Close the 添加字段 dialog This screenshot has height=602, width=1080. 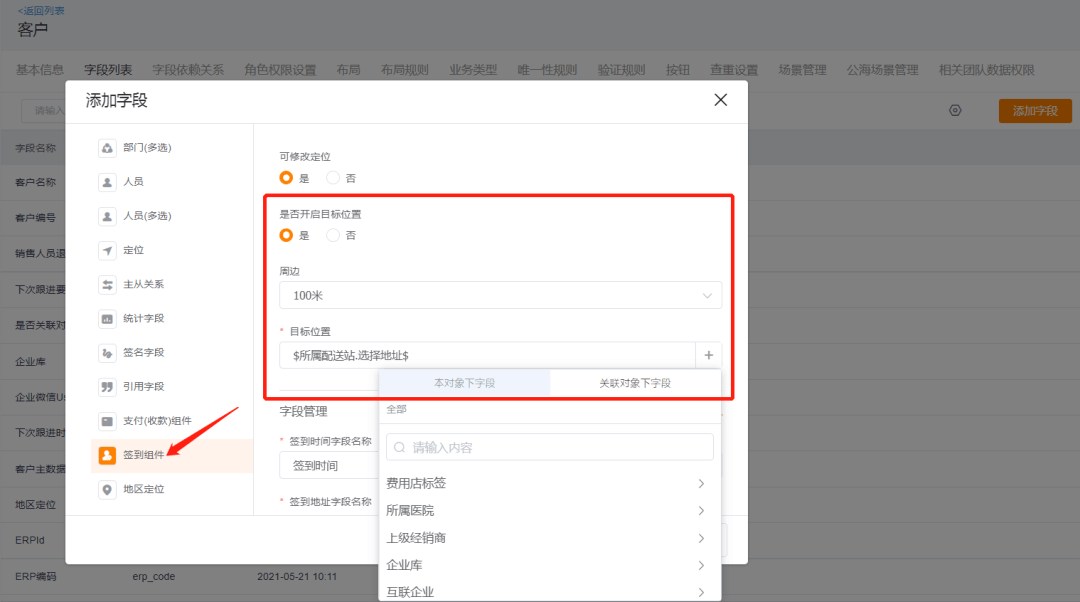click(720, 100)
